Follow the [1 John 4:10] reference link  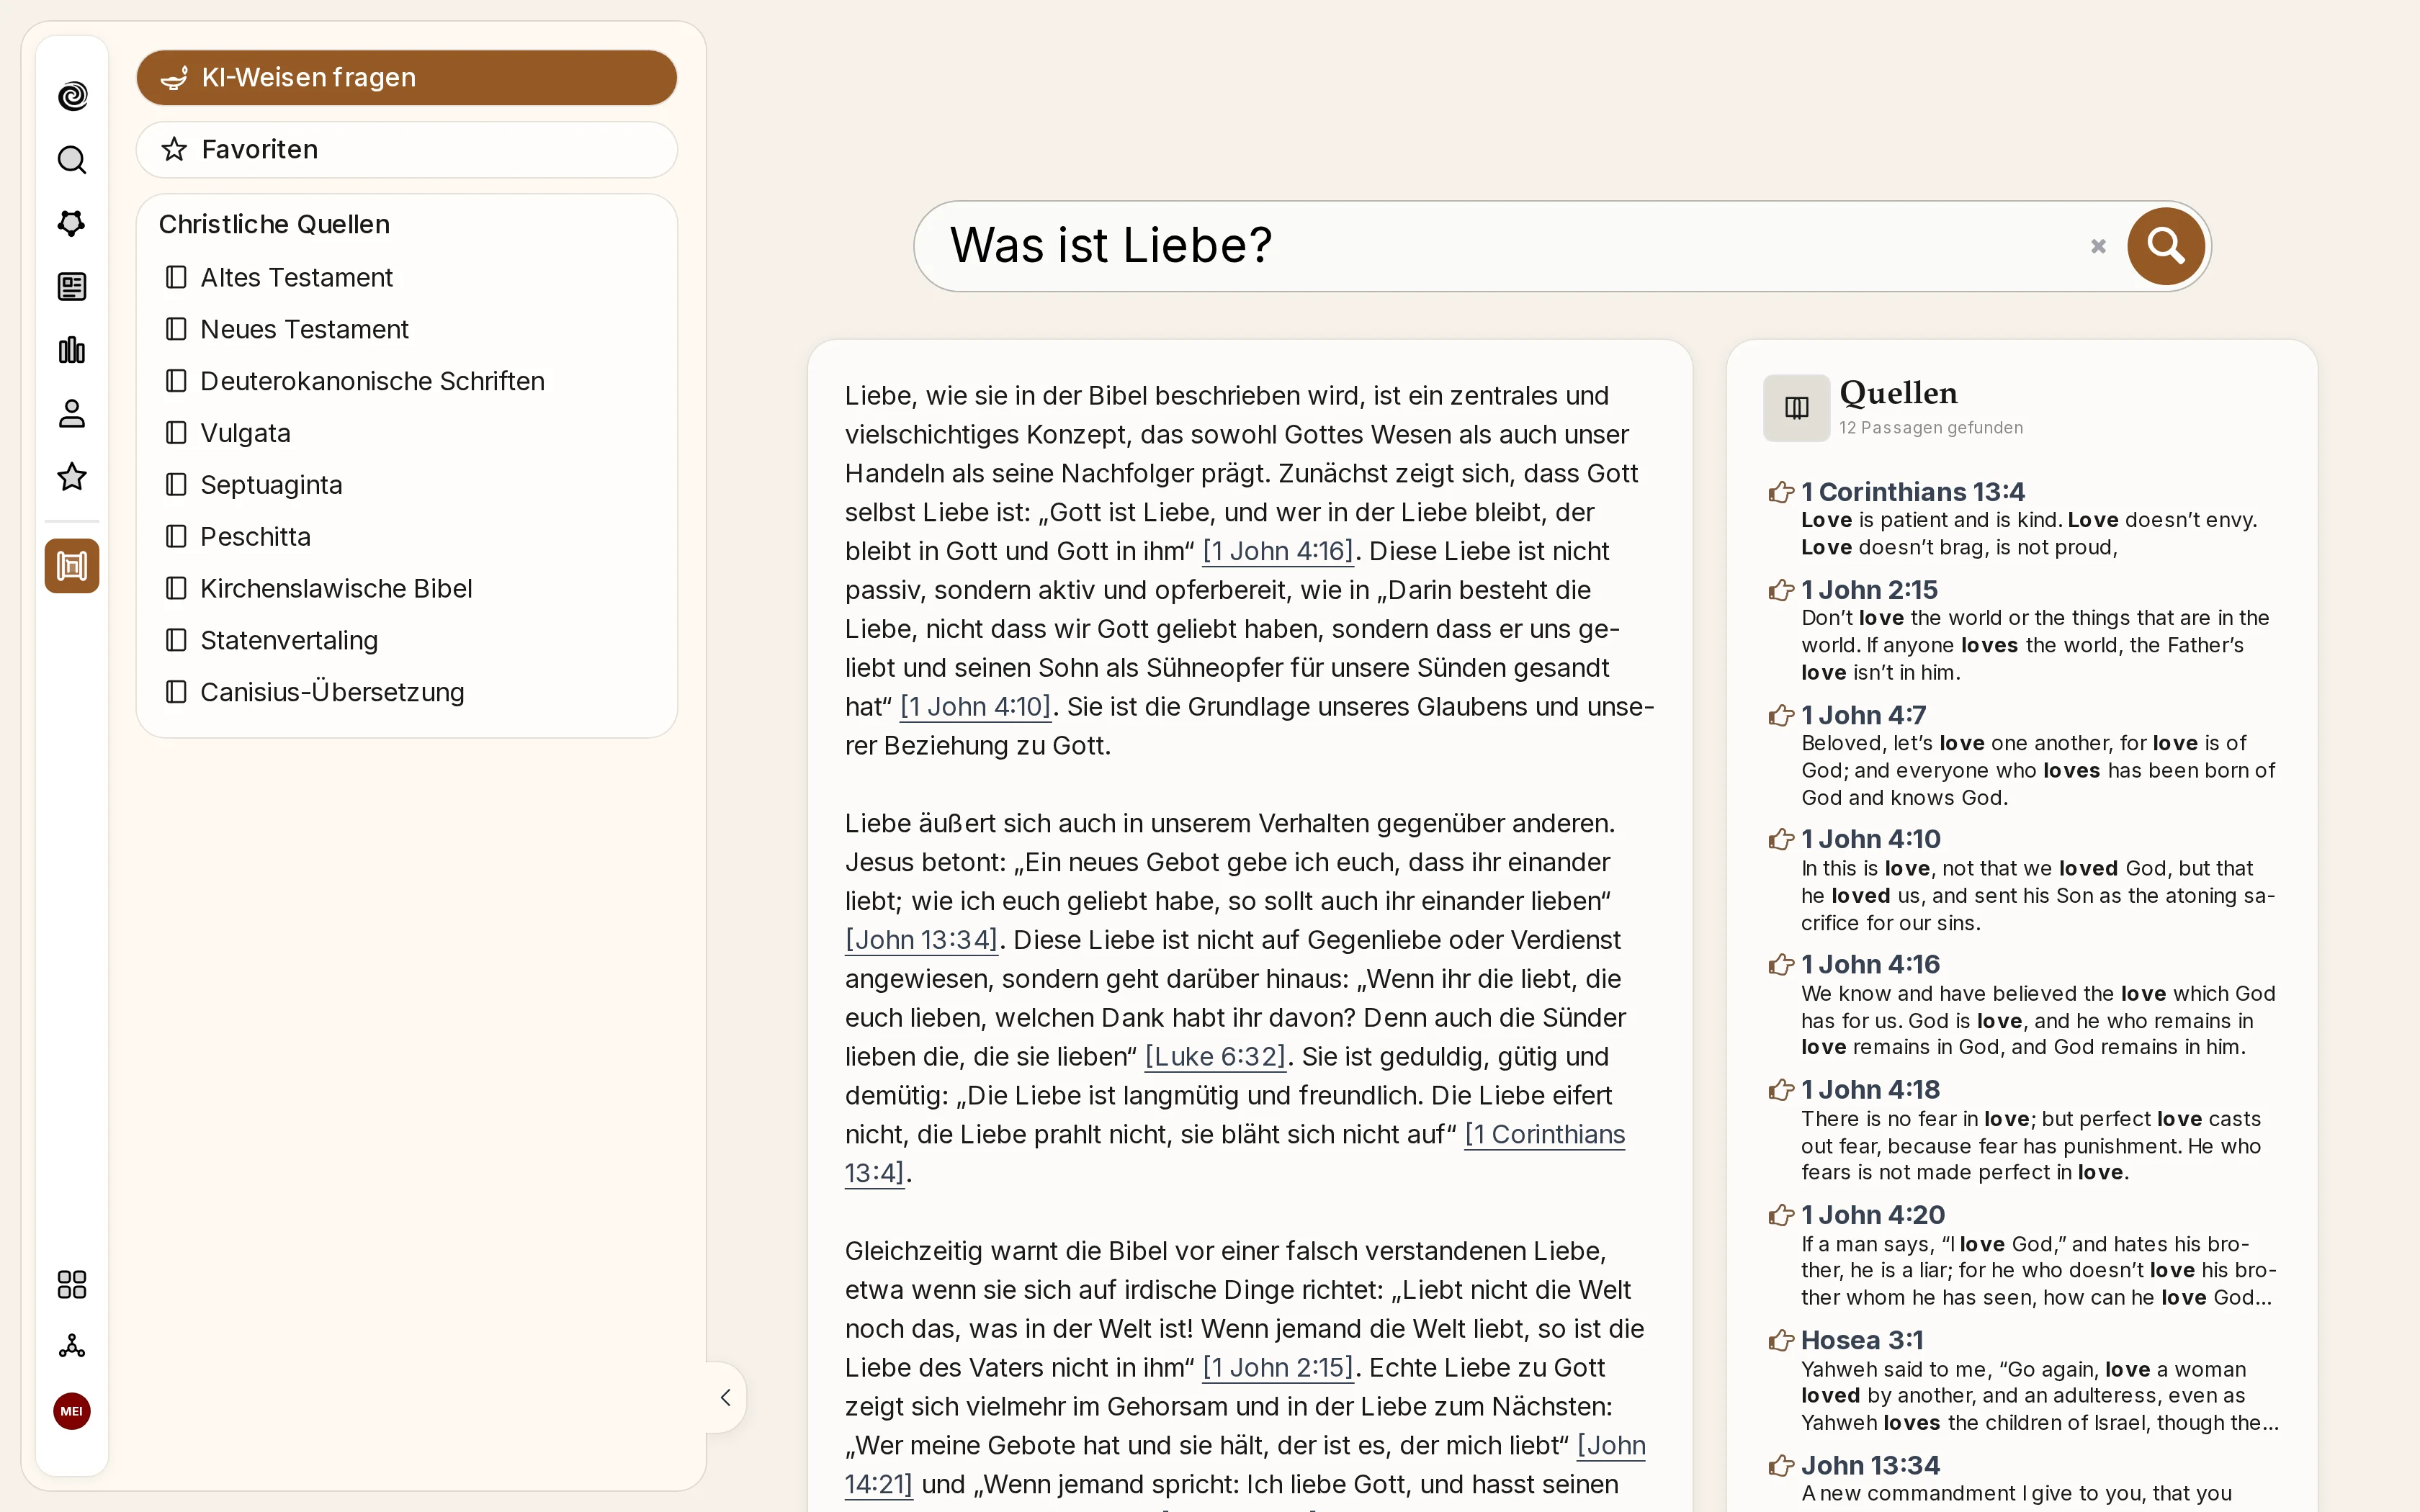tap(976, 707)
